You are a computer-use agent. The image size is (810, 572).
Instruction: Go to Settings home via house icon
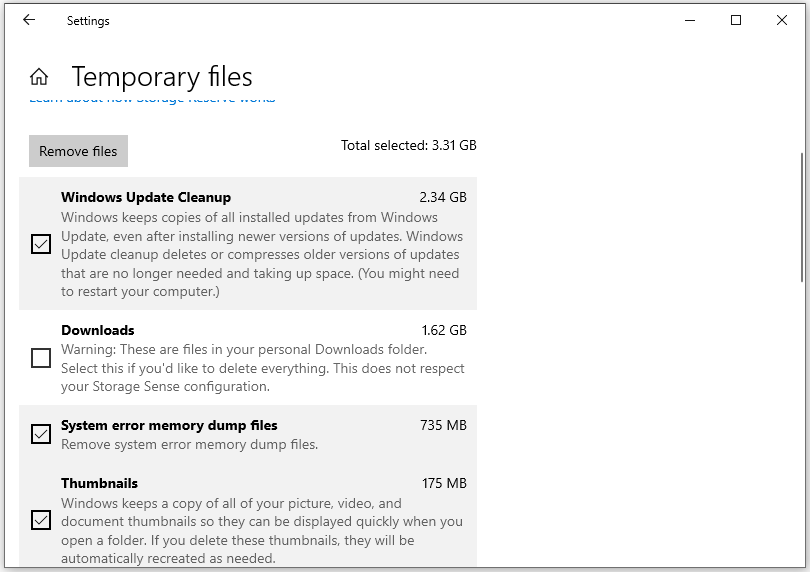coord(39,77)
